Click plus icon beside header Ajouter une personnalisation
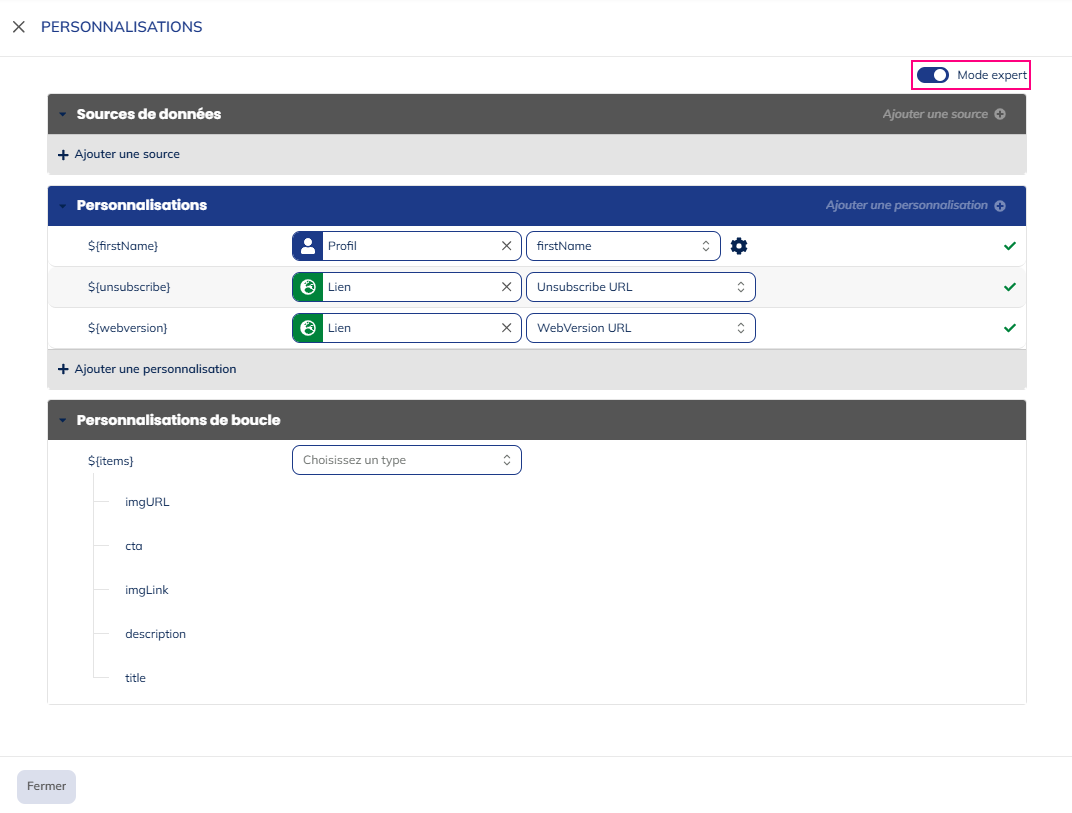 (1000, 205)
